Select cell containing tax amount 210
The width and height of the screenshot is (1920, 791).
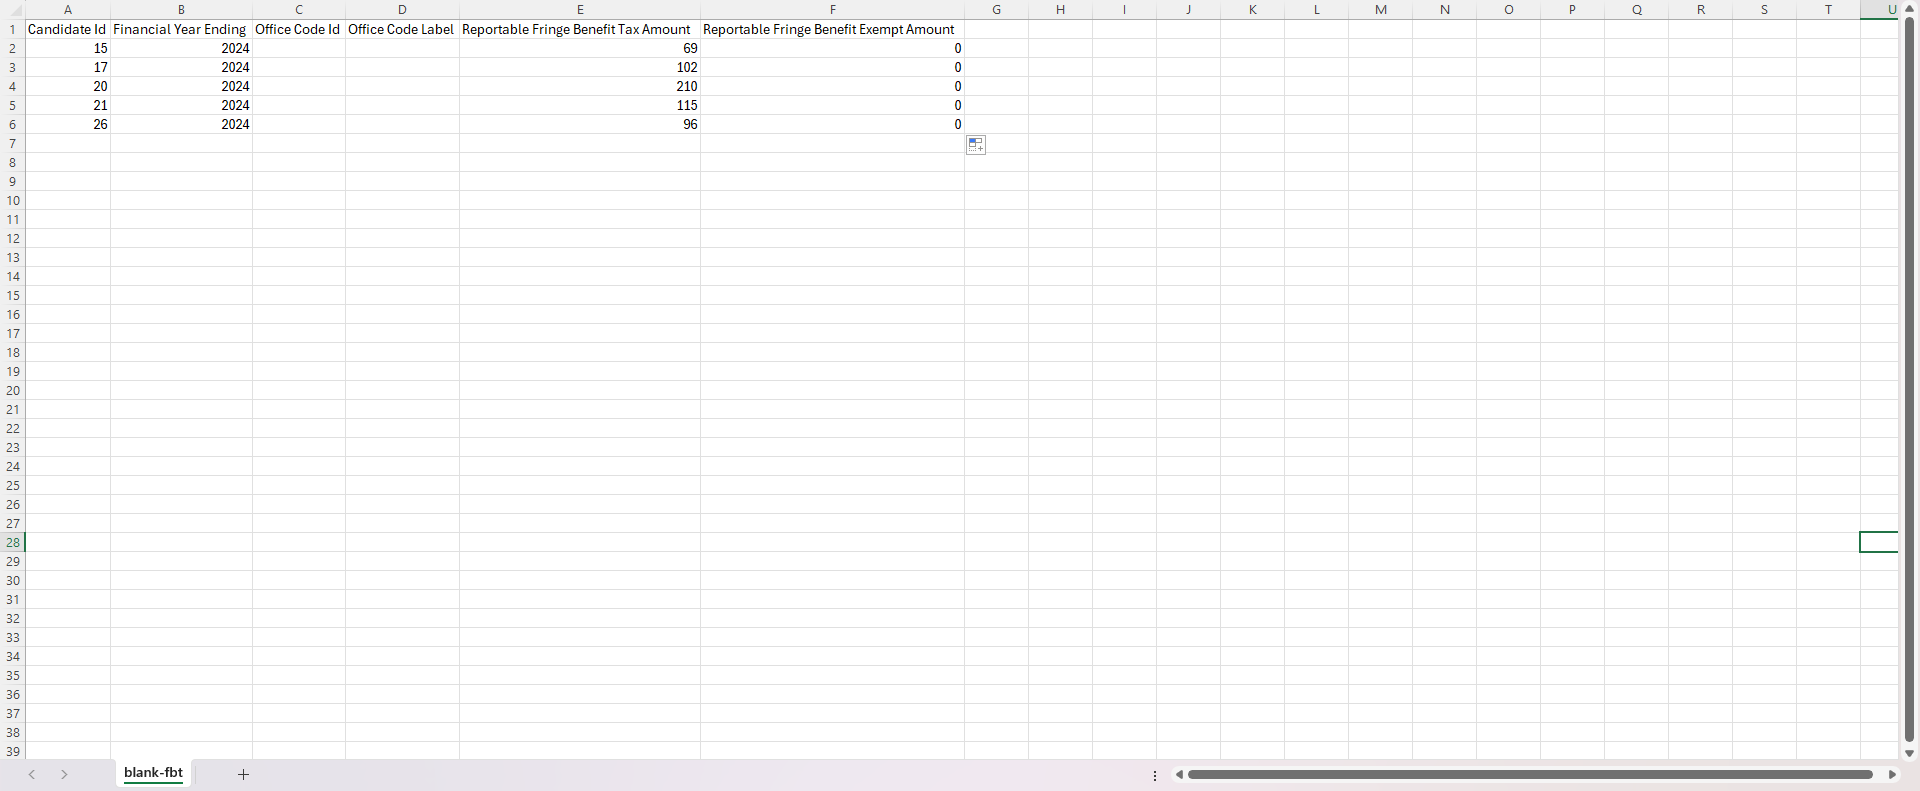(579, 86)
